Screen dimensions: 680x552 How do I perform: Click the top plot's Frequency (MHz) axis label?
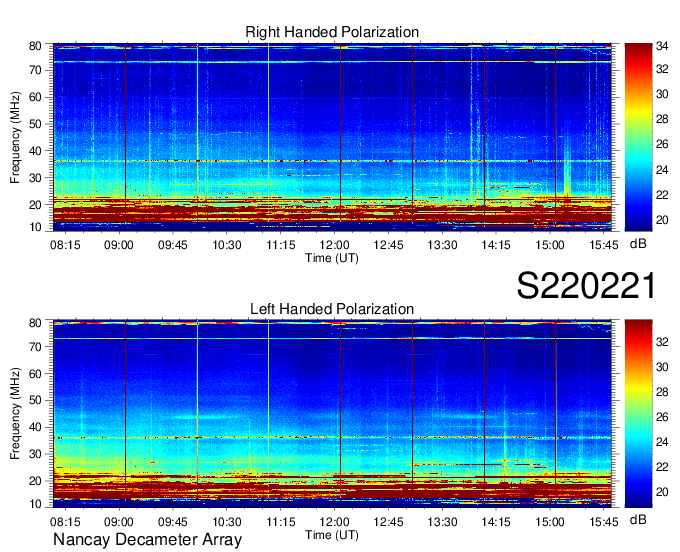coord(15,137)
